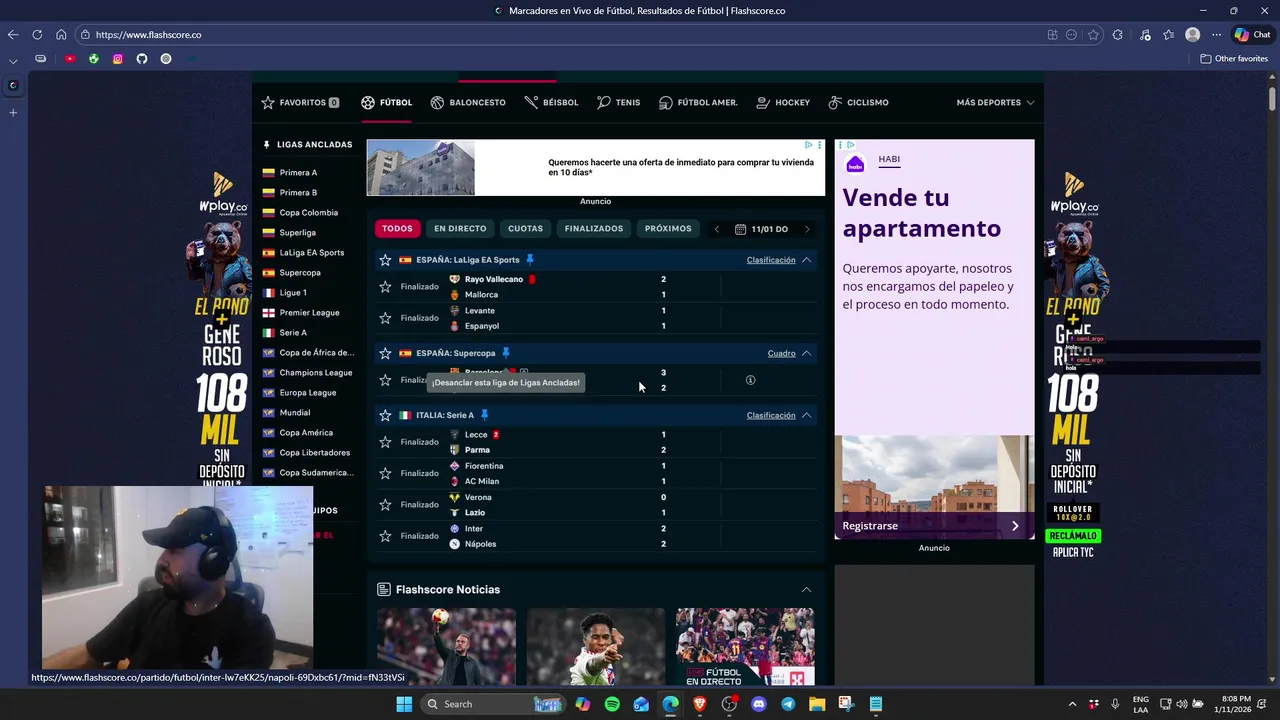Open Telegram from the taskbar
1280x720 pixels.
tap(788, 704)
